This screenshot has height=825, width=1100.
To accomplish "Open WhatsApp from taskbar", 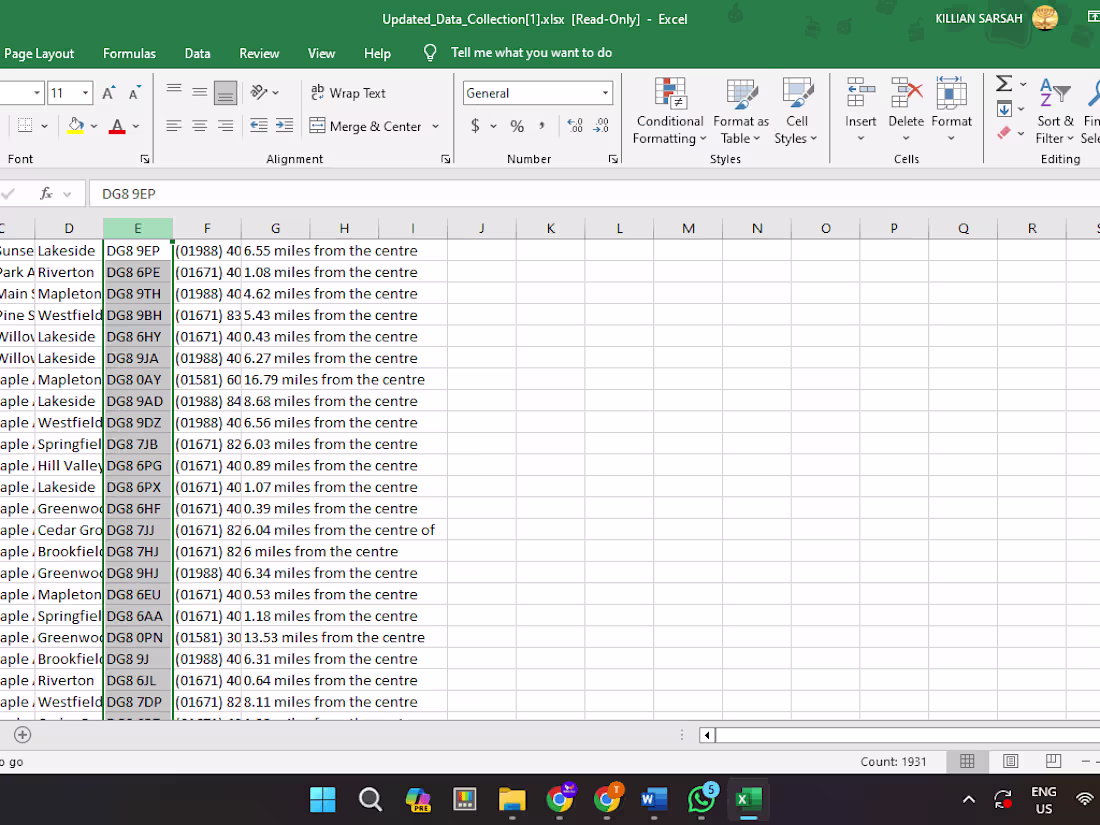I will (702, 799).
